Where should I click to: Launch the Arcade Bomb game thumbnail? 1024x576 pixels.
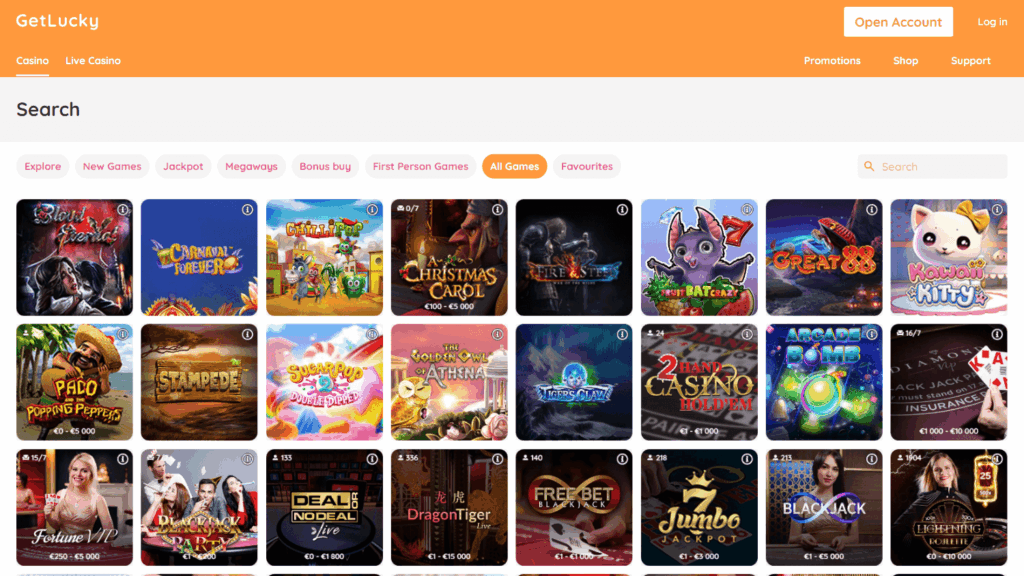pyautogui.click(x=824, y=382)
